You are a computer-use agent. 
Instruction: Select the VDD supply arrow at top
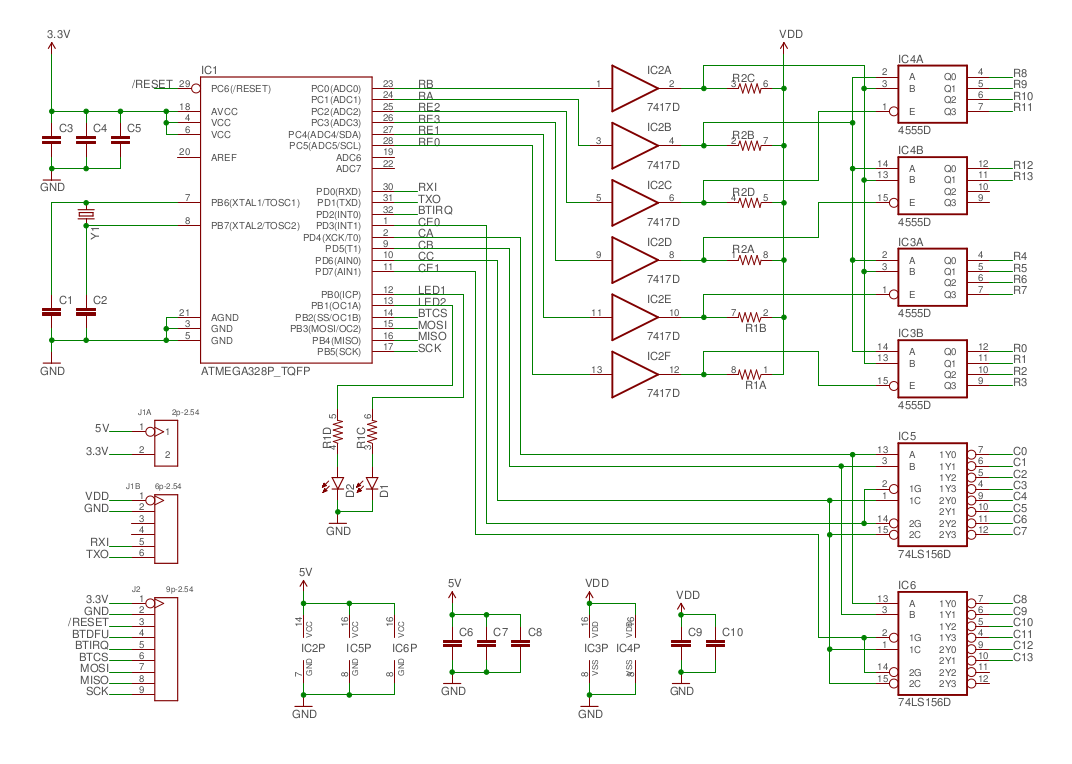[x=783, y=47]
